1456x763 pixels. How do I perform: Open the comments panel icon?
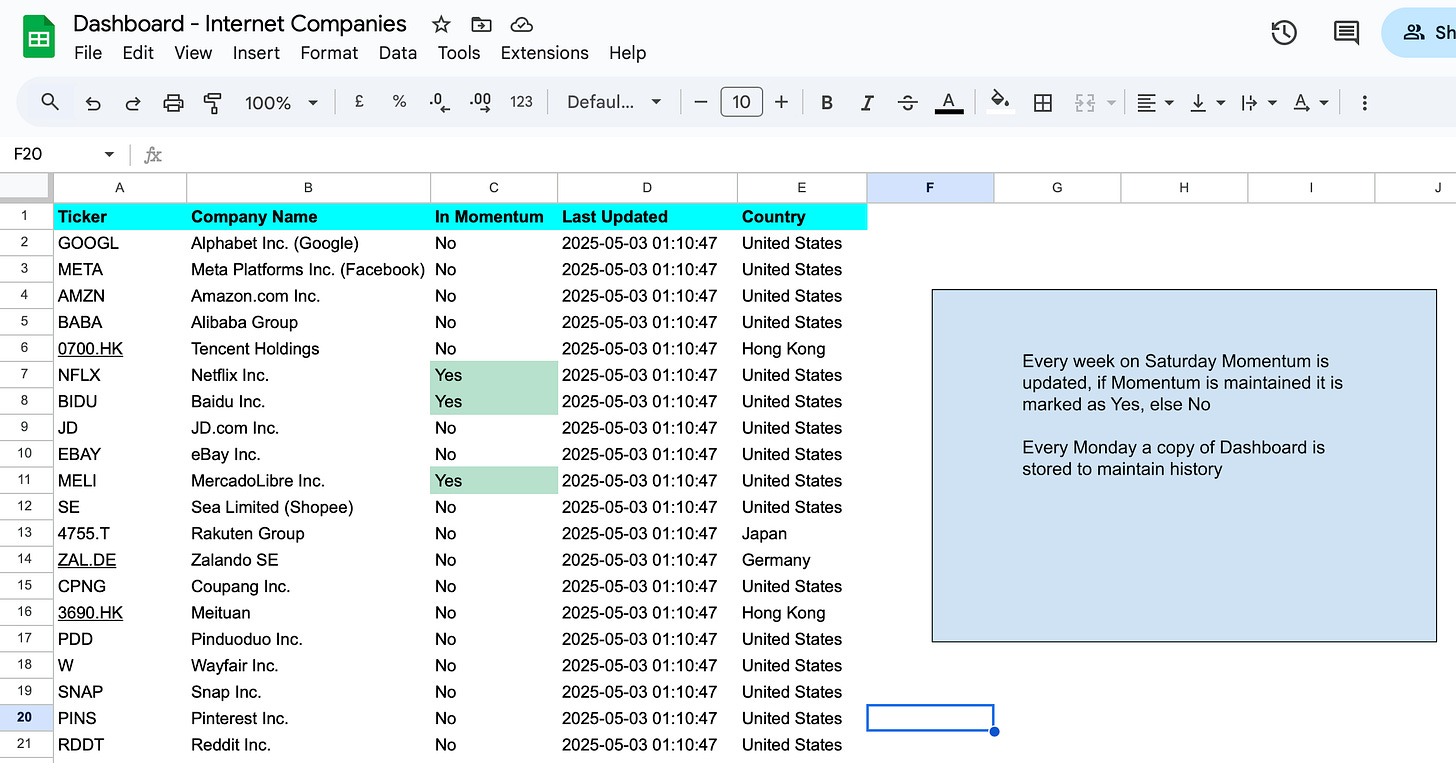point(1347,32)
